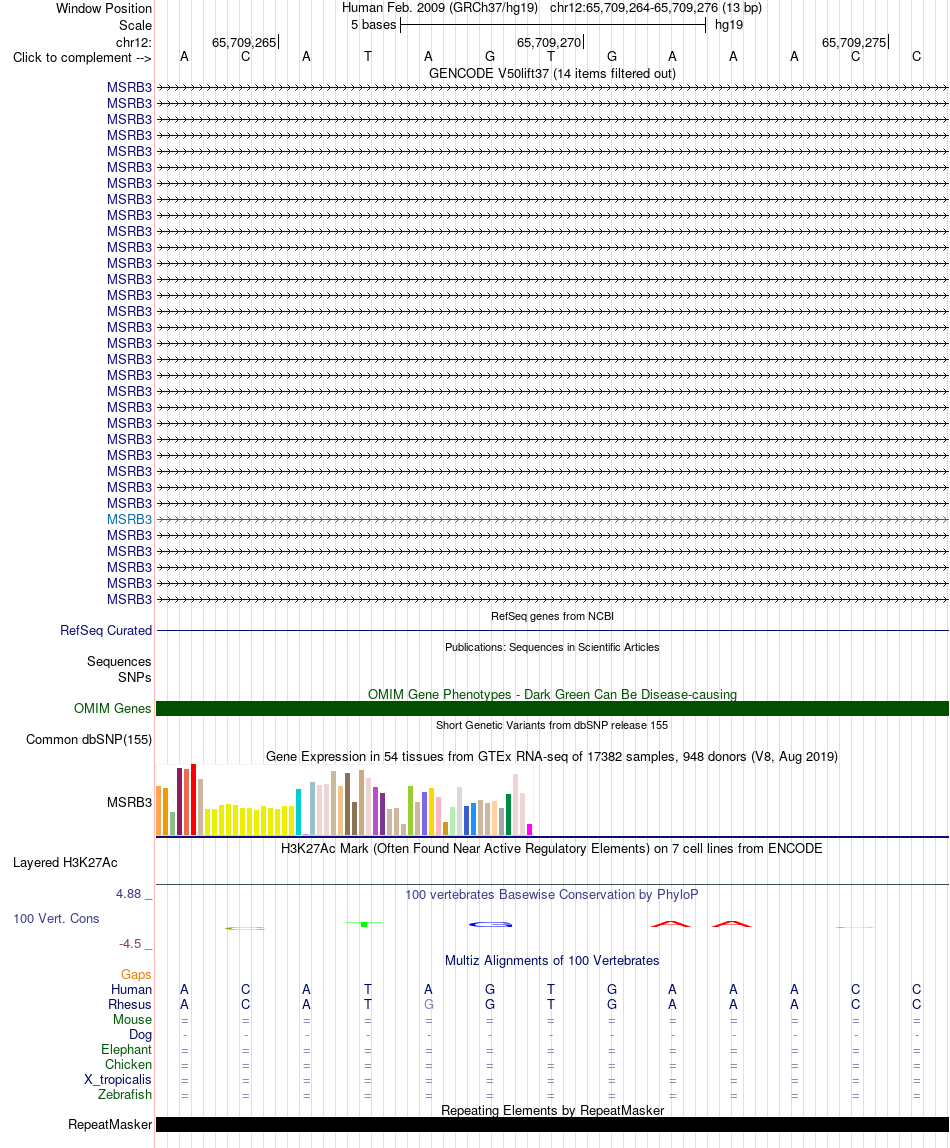950x1148 pixels.
Task: Open 'Publications: Sequences in Scientific Articles' title
Action: click(x=552, y=647)
